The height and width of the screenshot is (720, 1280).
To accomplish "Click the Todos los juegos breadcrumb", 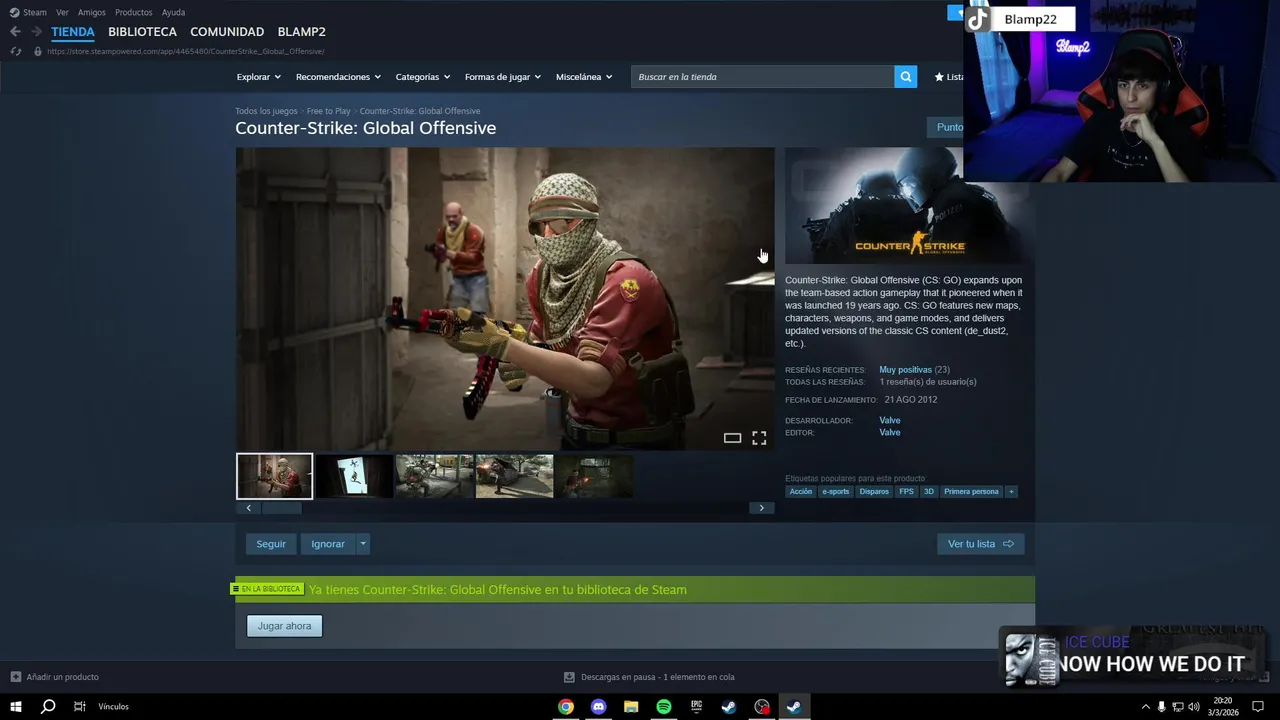I will click(x=266, y=111).
